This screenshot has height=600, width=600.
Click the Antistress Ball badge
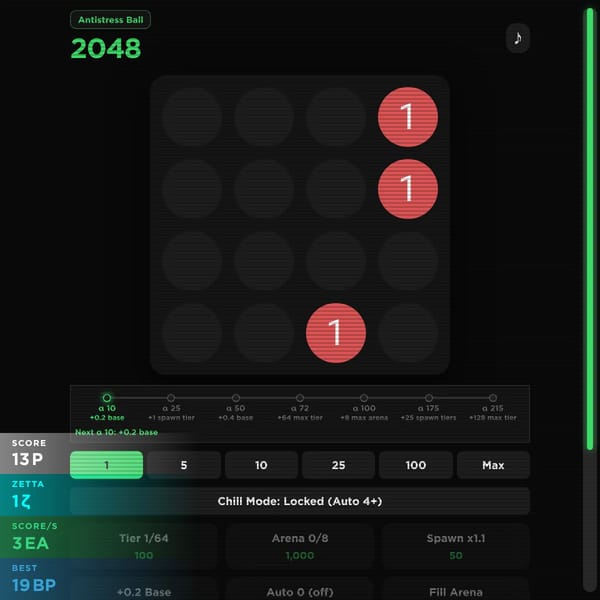pos(110,20)
